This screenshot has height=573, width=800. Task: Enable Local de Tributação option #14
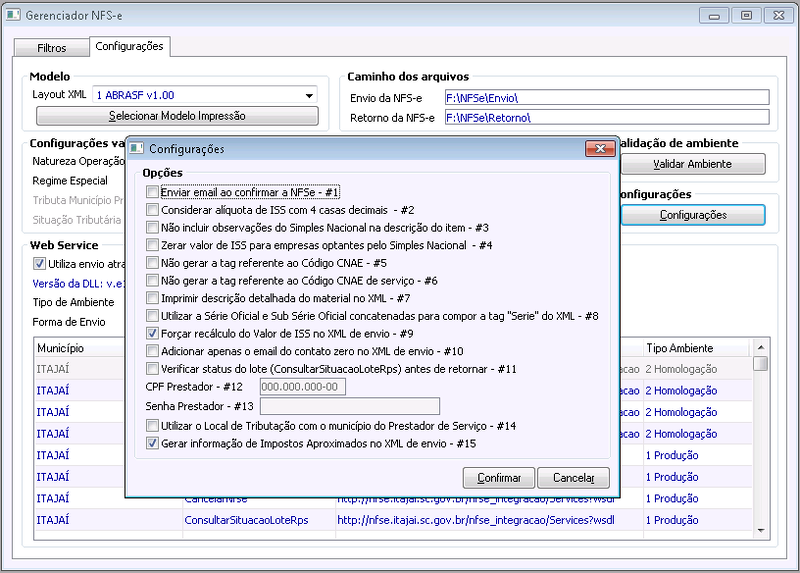152,426
